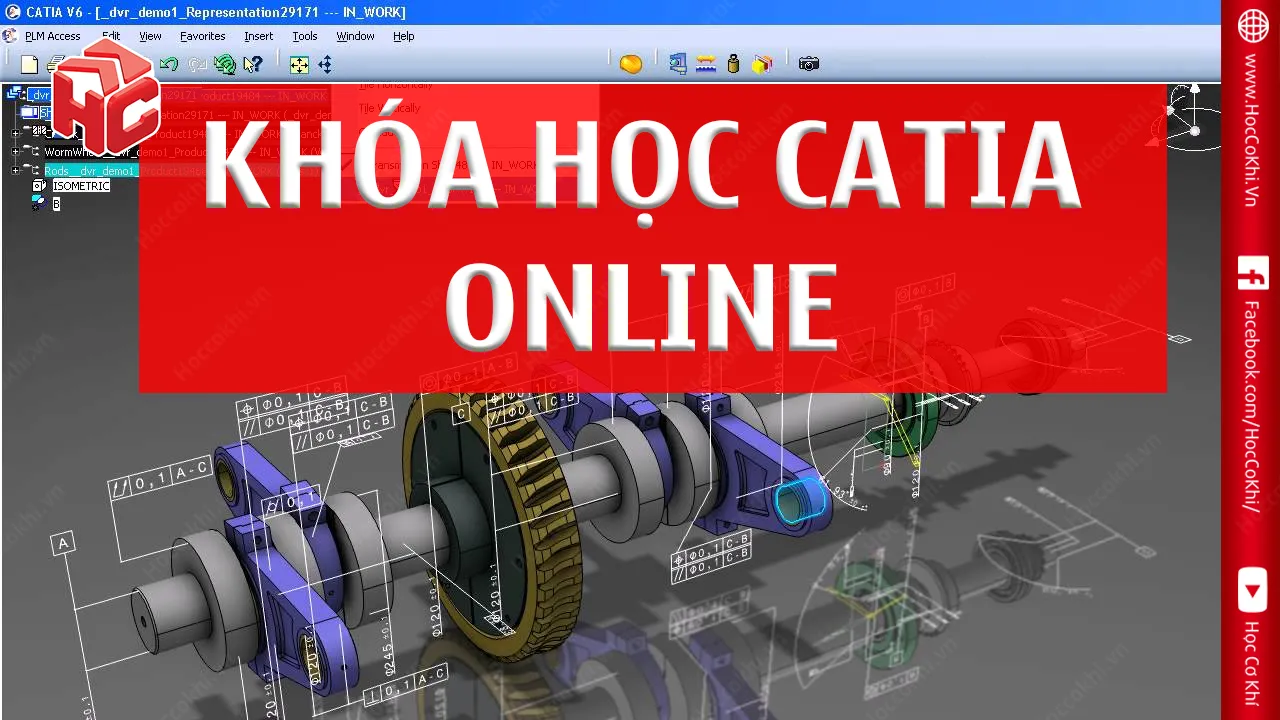
Task: Select the _dvr root node in the tree
Action: tap(40, 95)
